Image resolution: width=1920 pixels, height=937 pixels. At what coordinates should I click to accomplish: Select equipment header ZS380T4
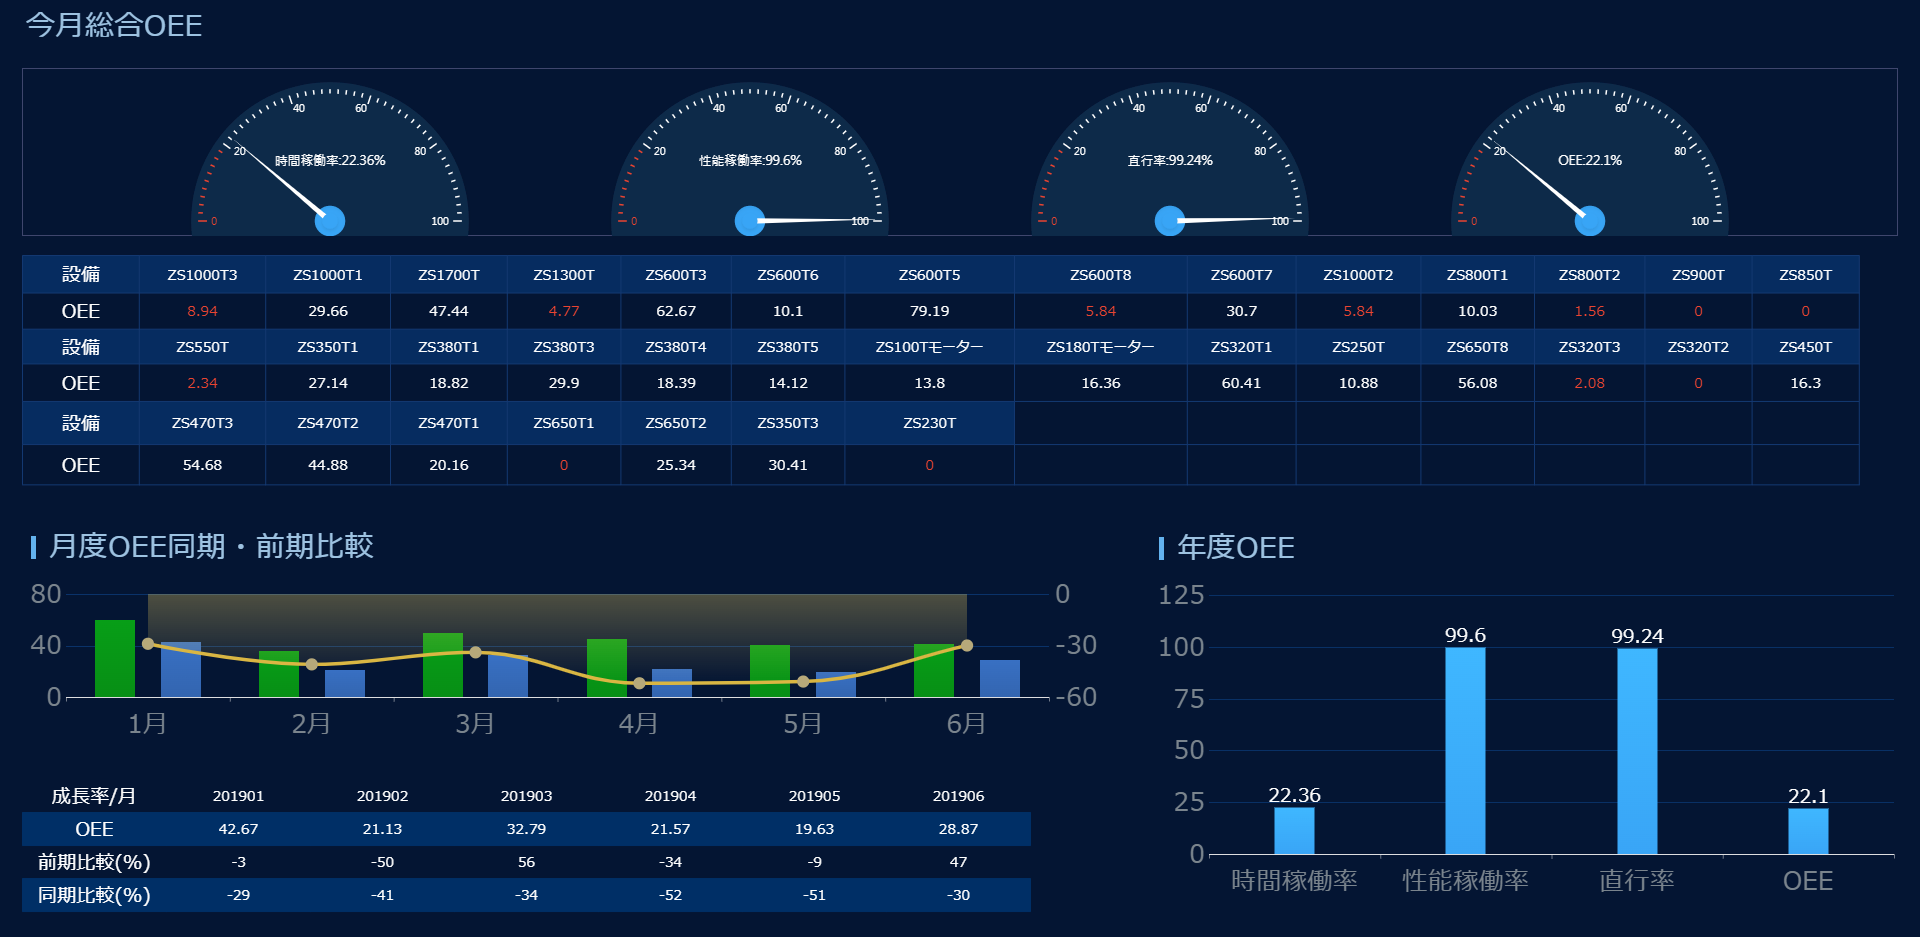click(x=676, y=347)
